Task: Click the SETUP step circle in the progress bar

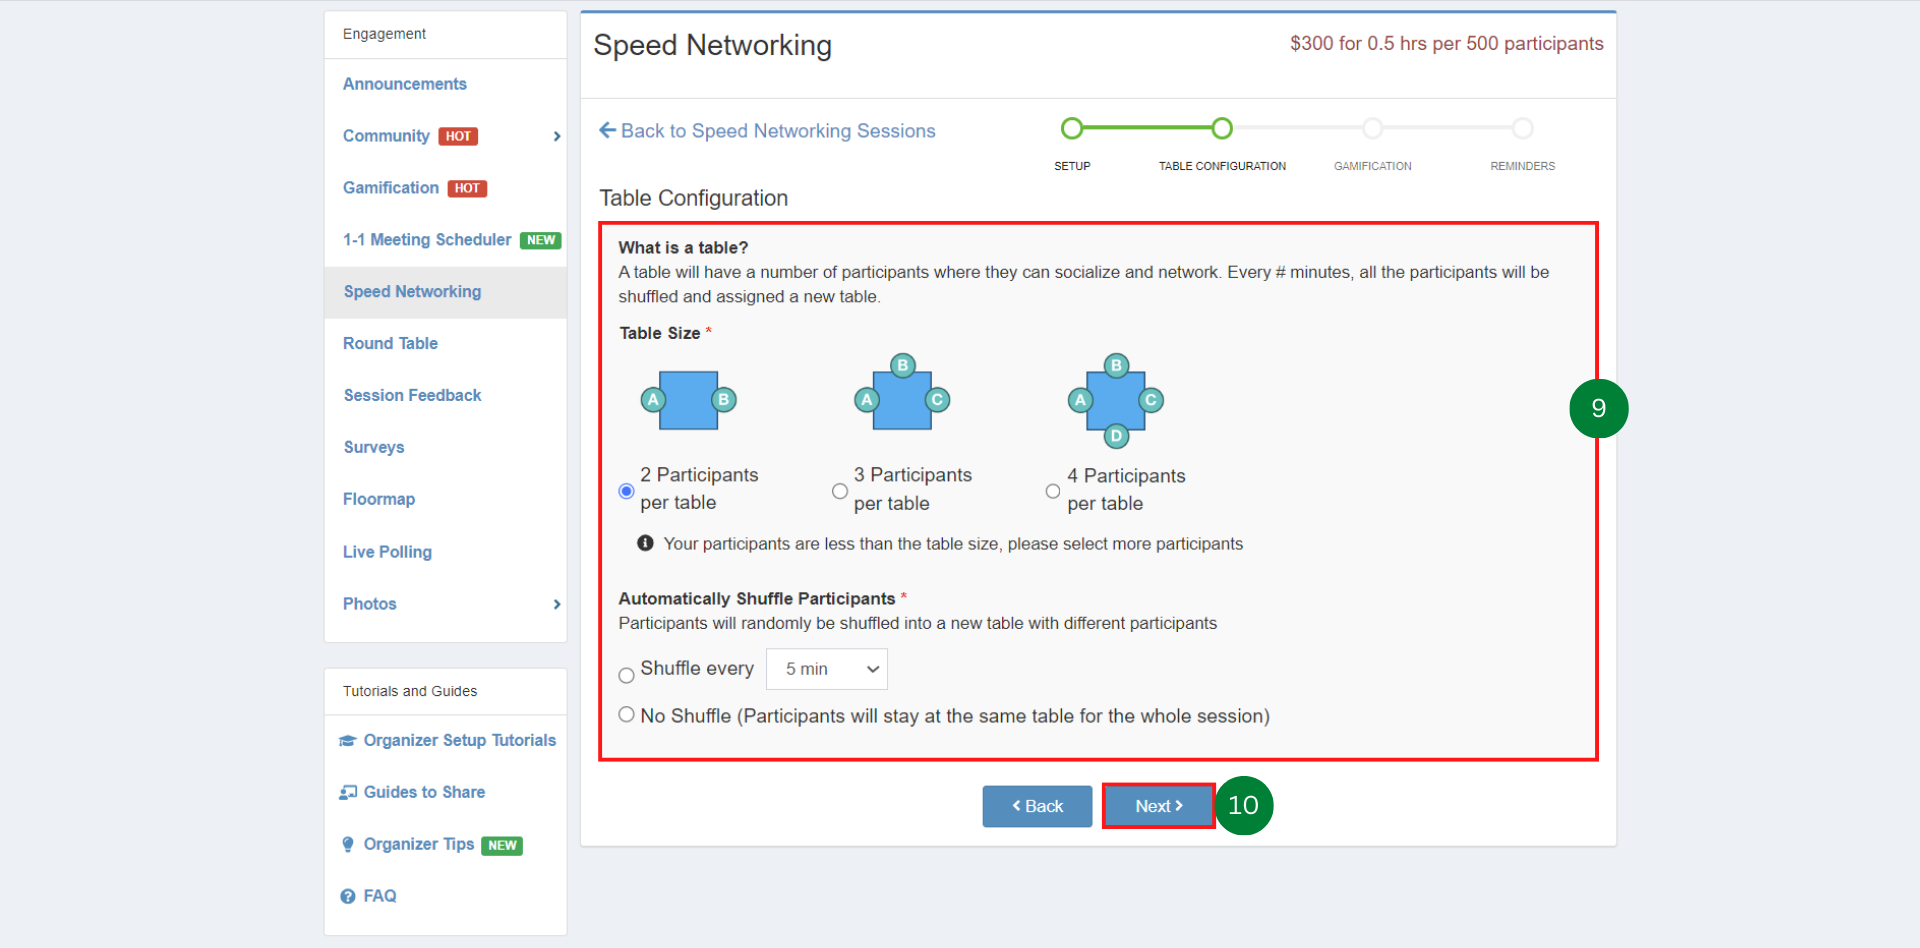Action: (x=1071, y=128)
